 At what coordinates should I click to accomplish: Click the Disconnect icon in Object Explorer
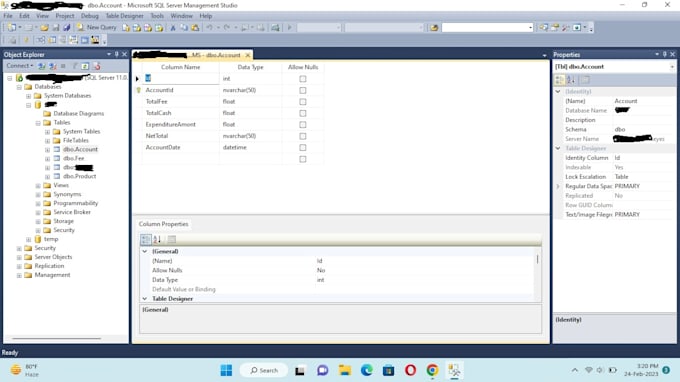coord(52,66)
